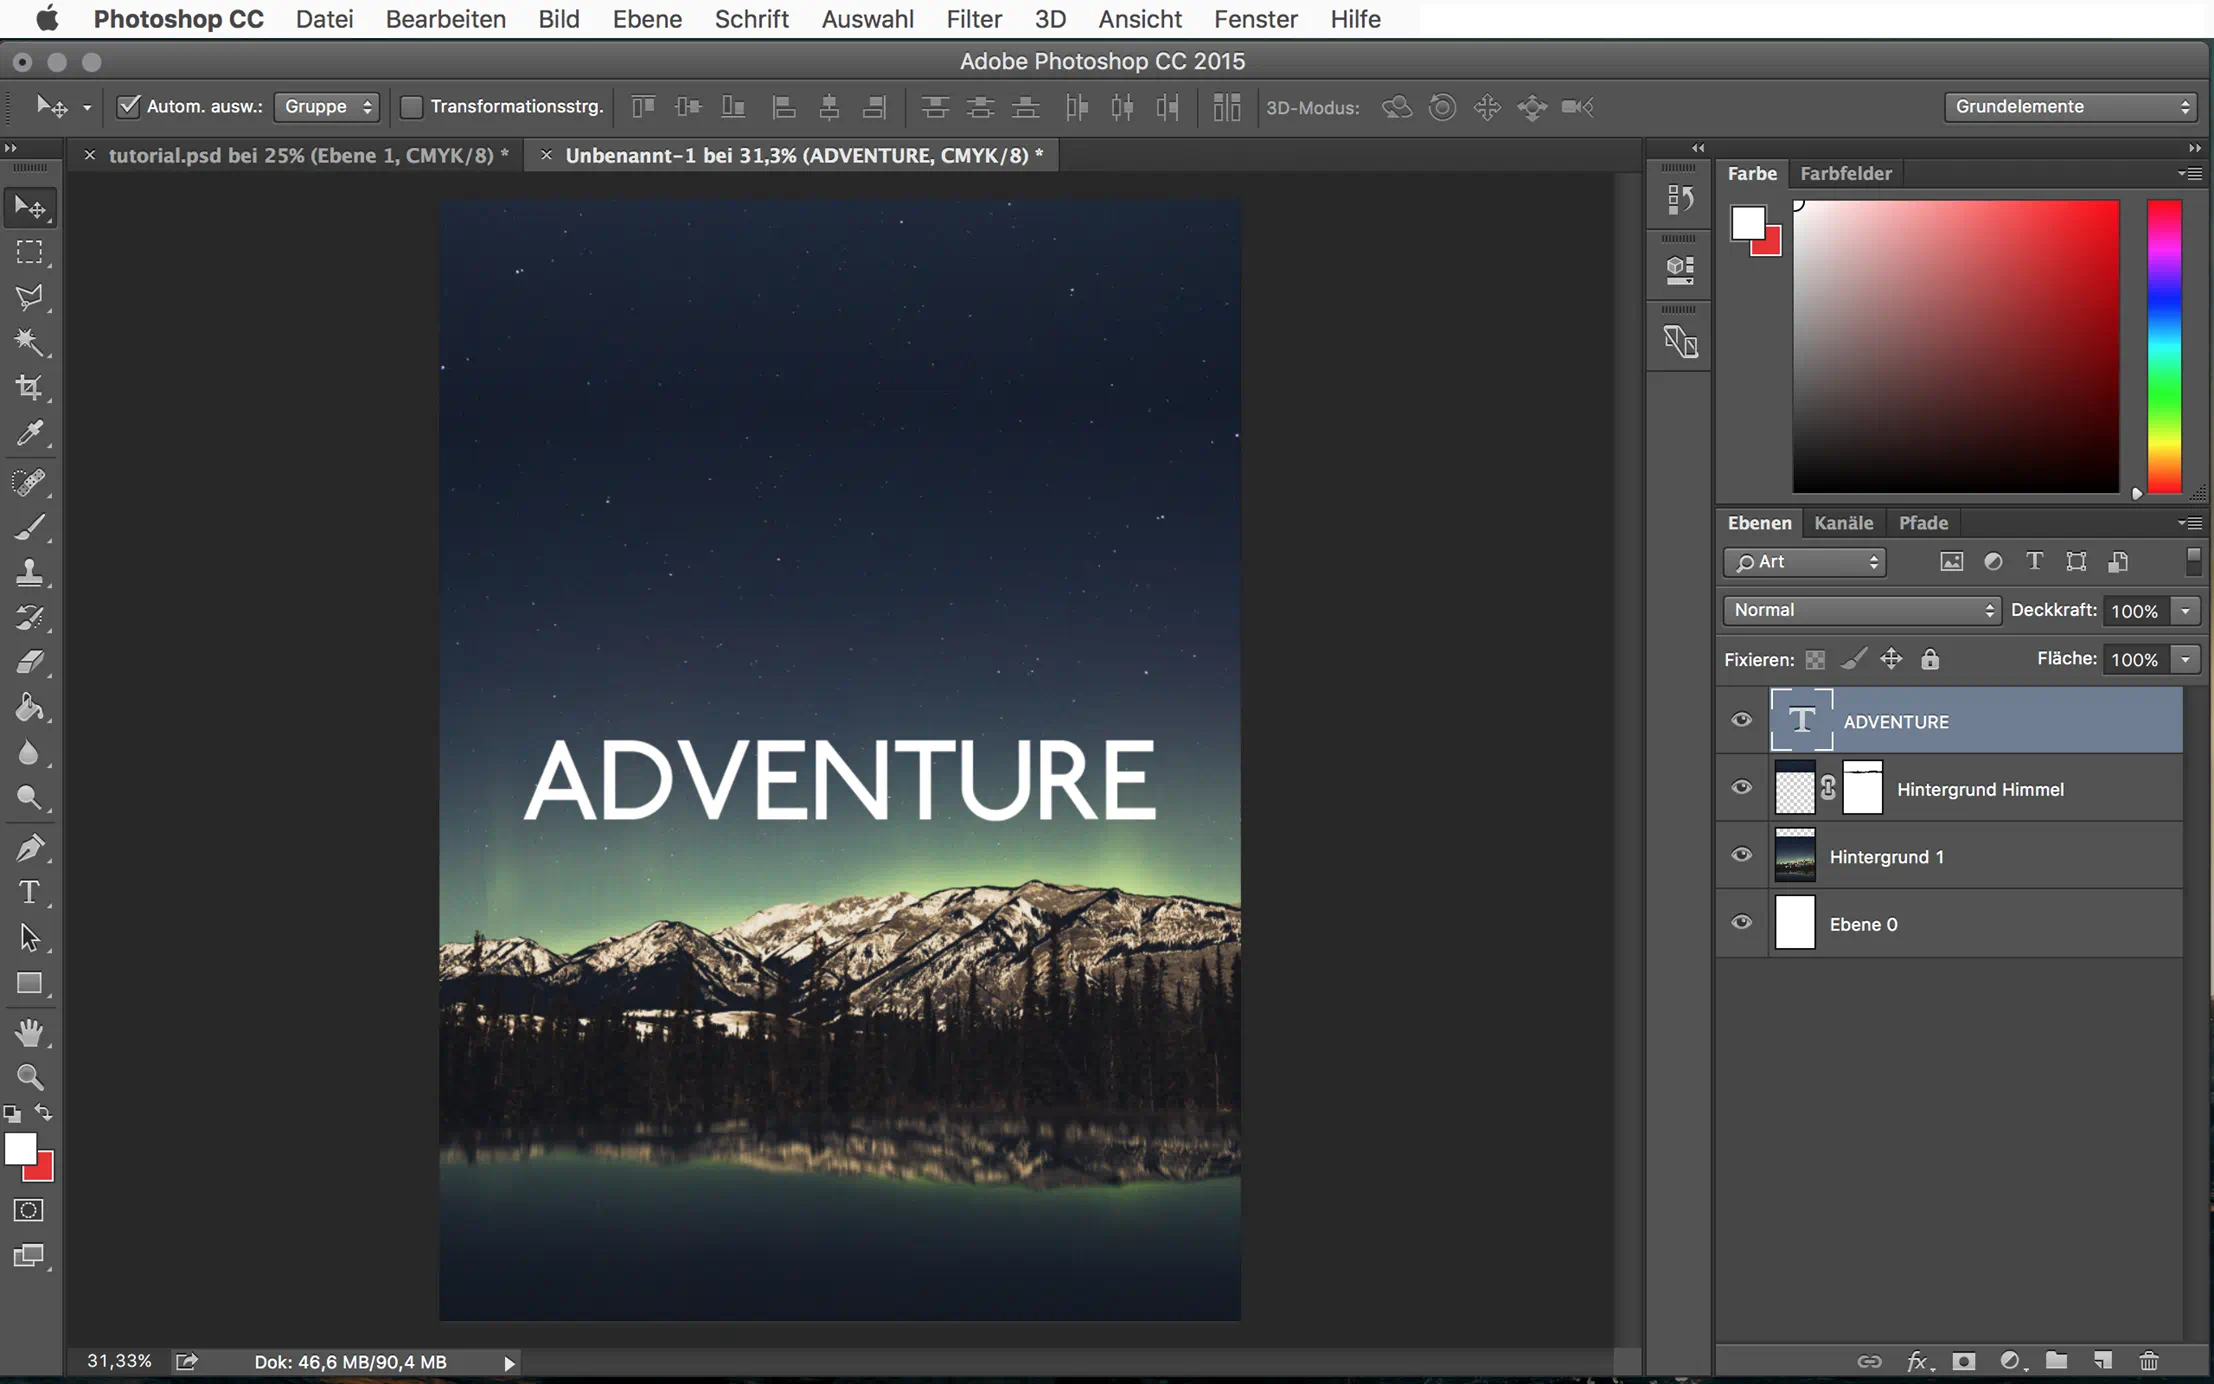Add layer style with fx icon

[x=1916, y=1361]
